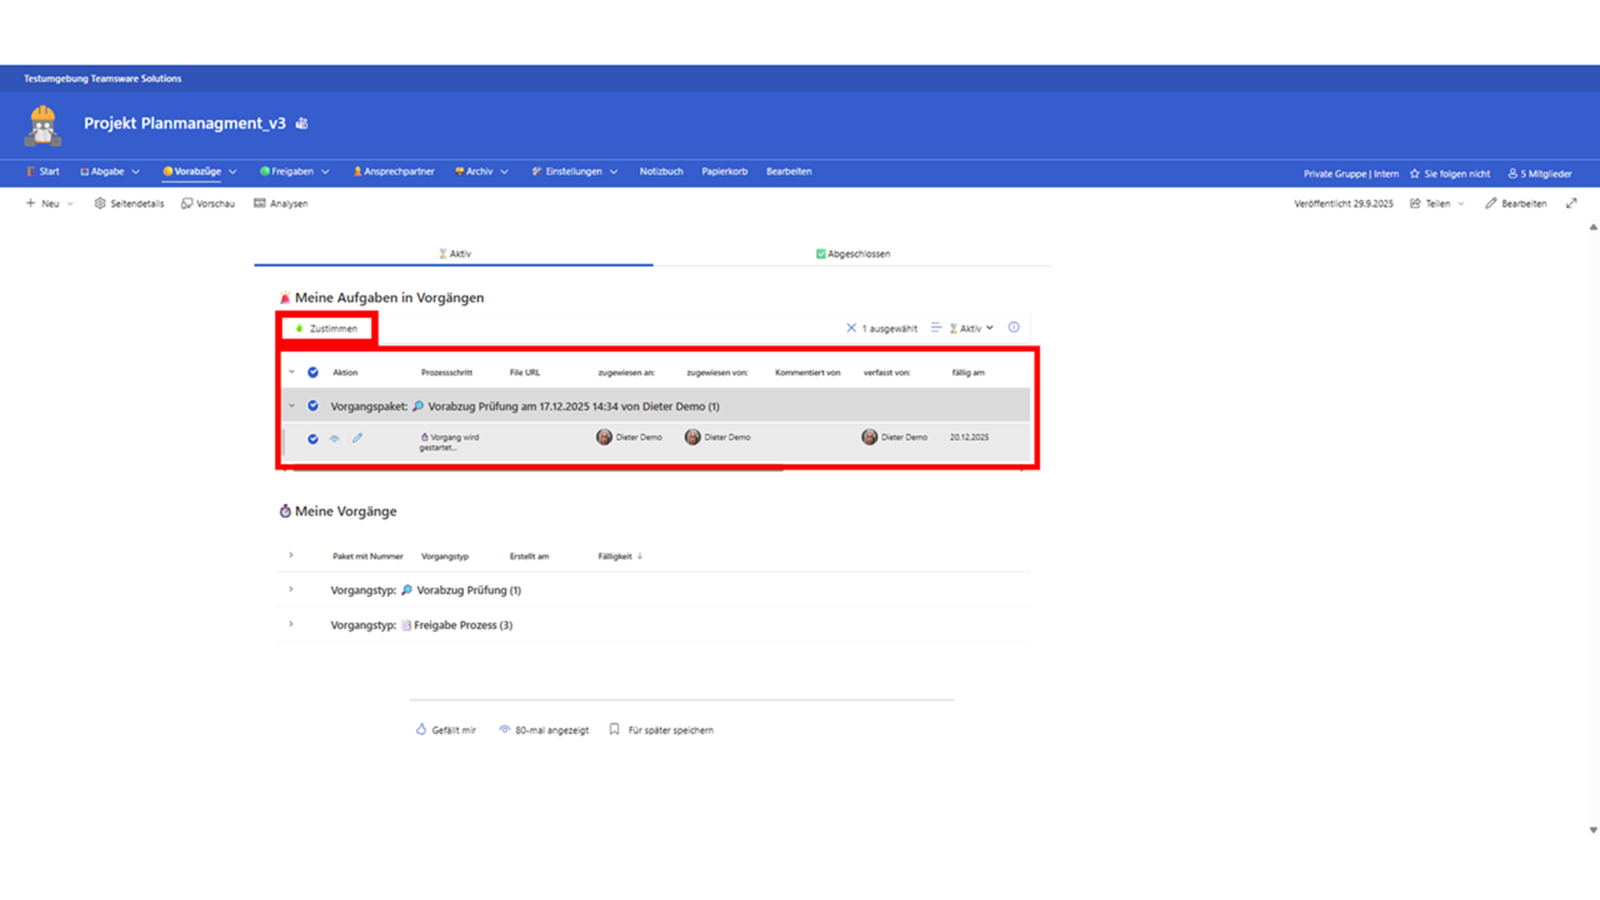Deselect the Vorgang wird gestartet row checkbox

(313, 439)
